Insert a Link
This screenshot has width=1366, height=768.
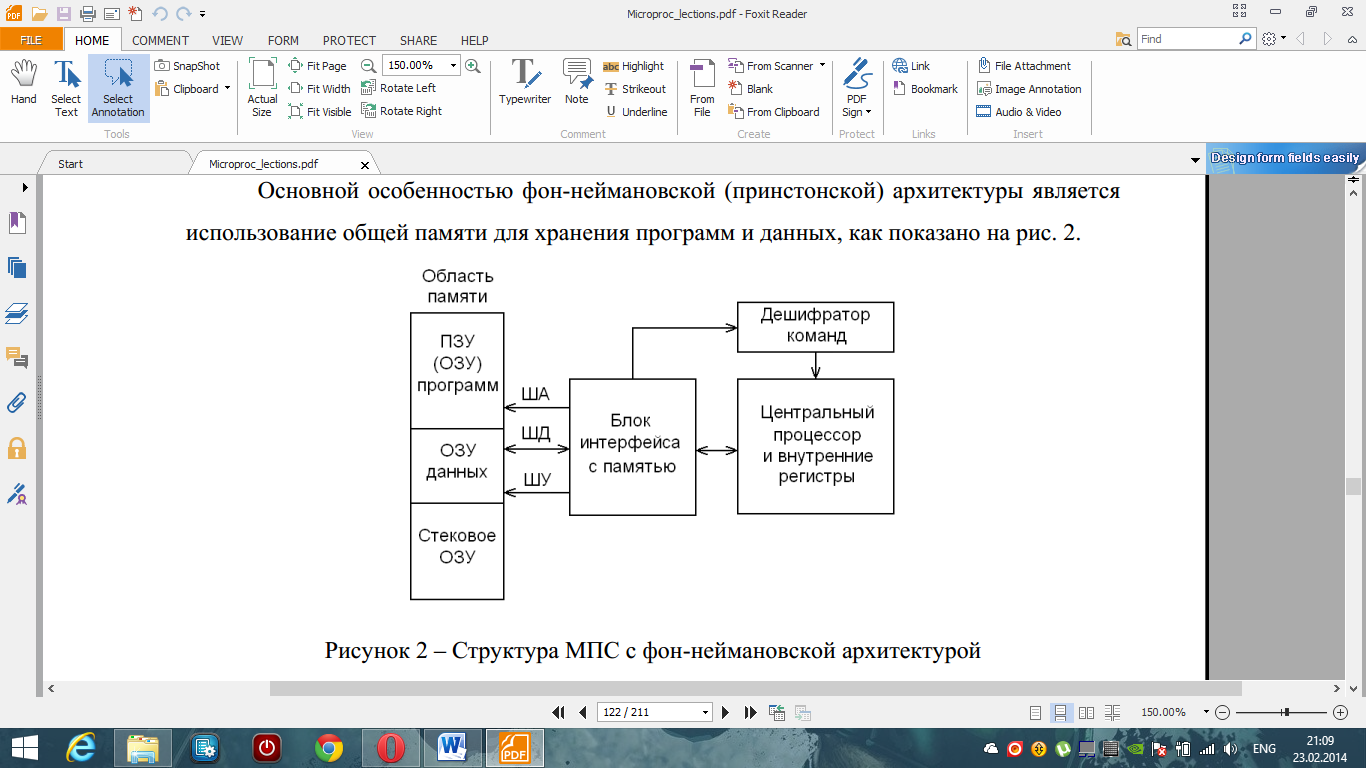click(x=911, y=66)
